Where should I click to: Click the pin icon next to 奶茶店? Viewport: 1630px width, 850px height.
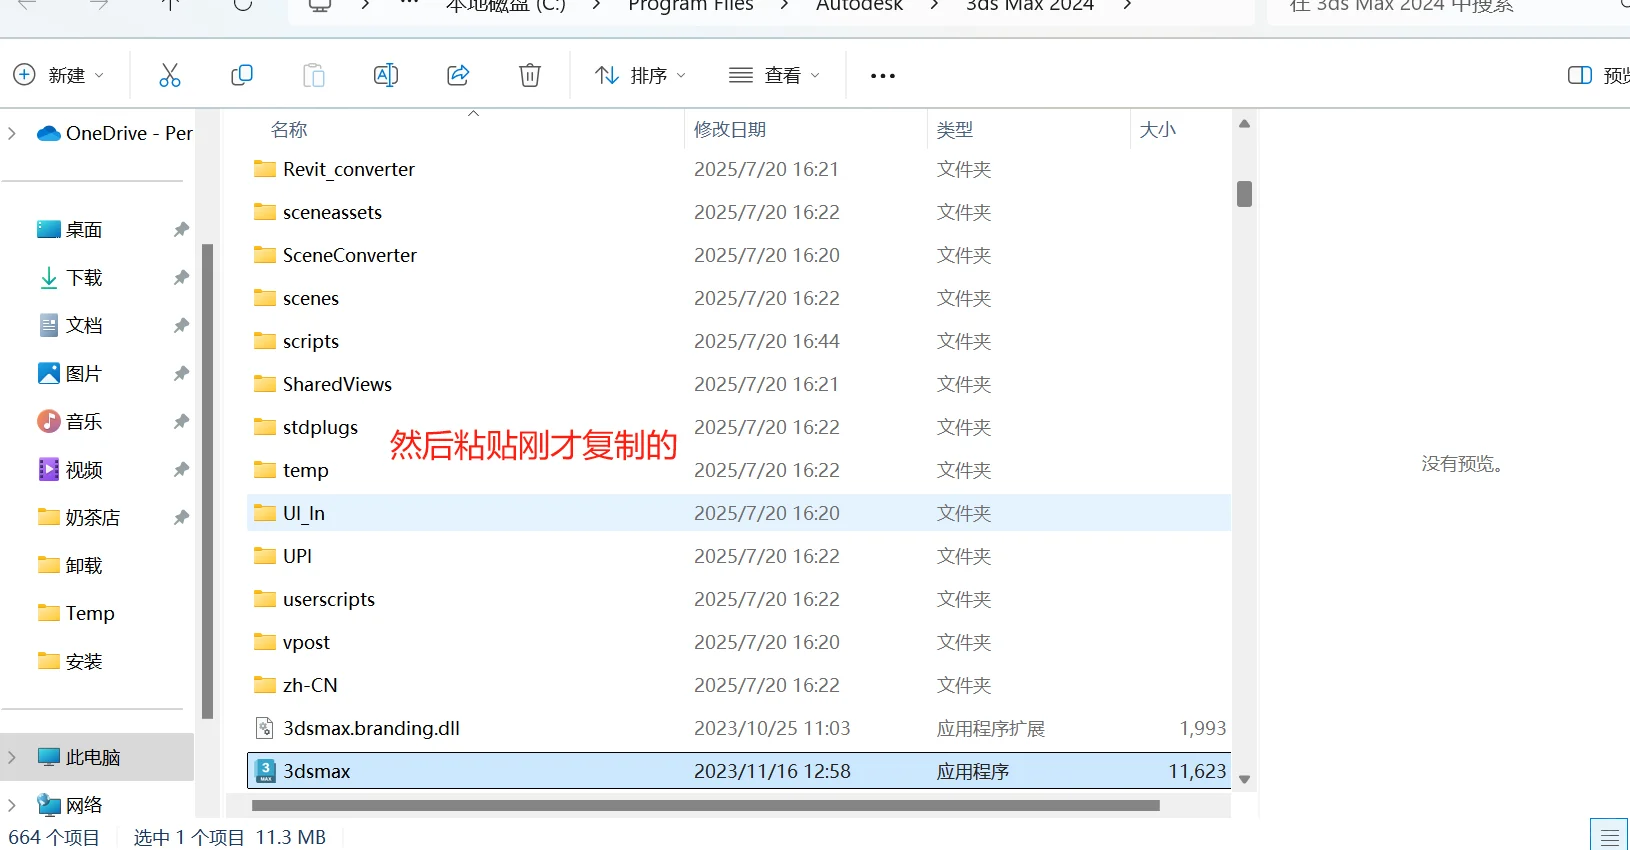point(181,517)
